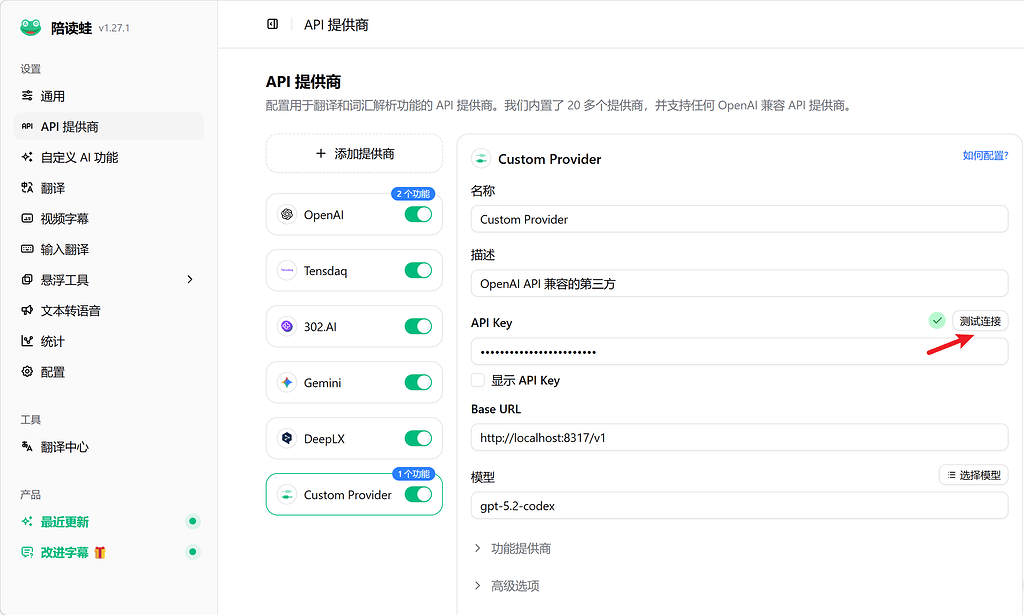This screenshot has height=615, width=1024.
Task: Click the green dot beside 最近更新
Action: 192,521
